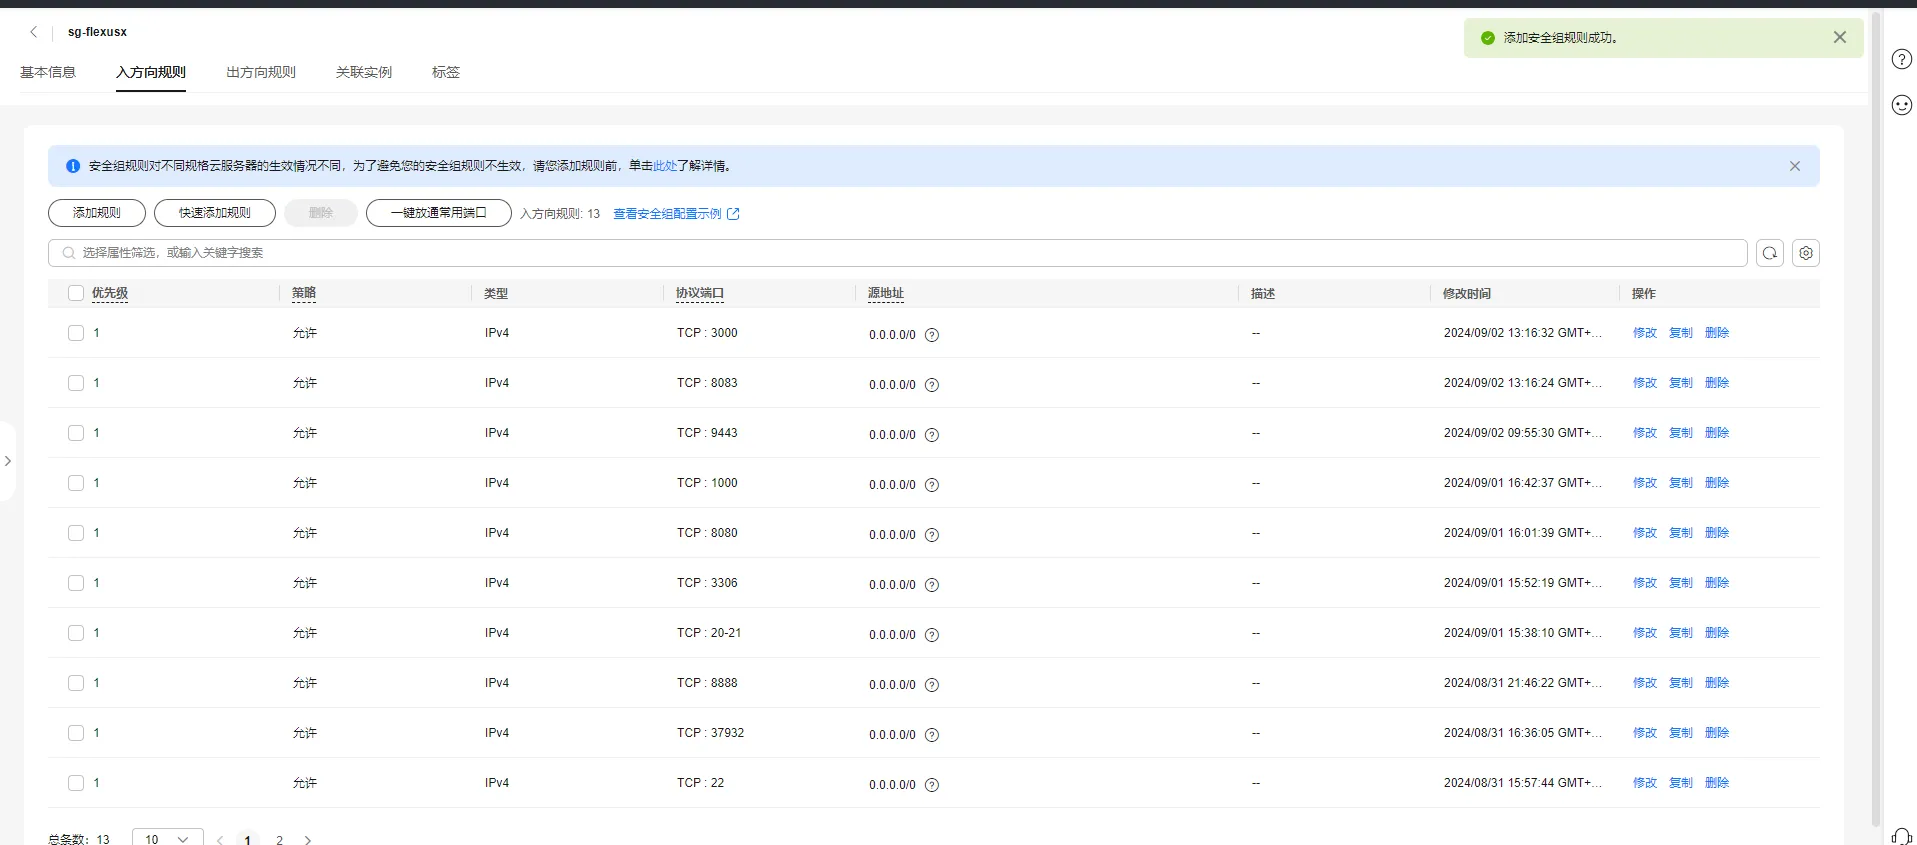Open the 关联实例 tab
This screenshot has height=845, width=1917.
[364, 72]
